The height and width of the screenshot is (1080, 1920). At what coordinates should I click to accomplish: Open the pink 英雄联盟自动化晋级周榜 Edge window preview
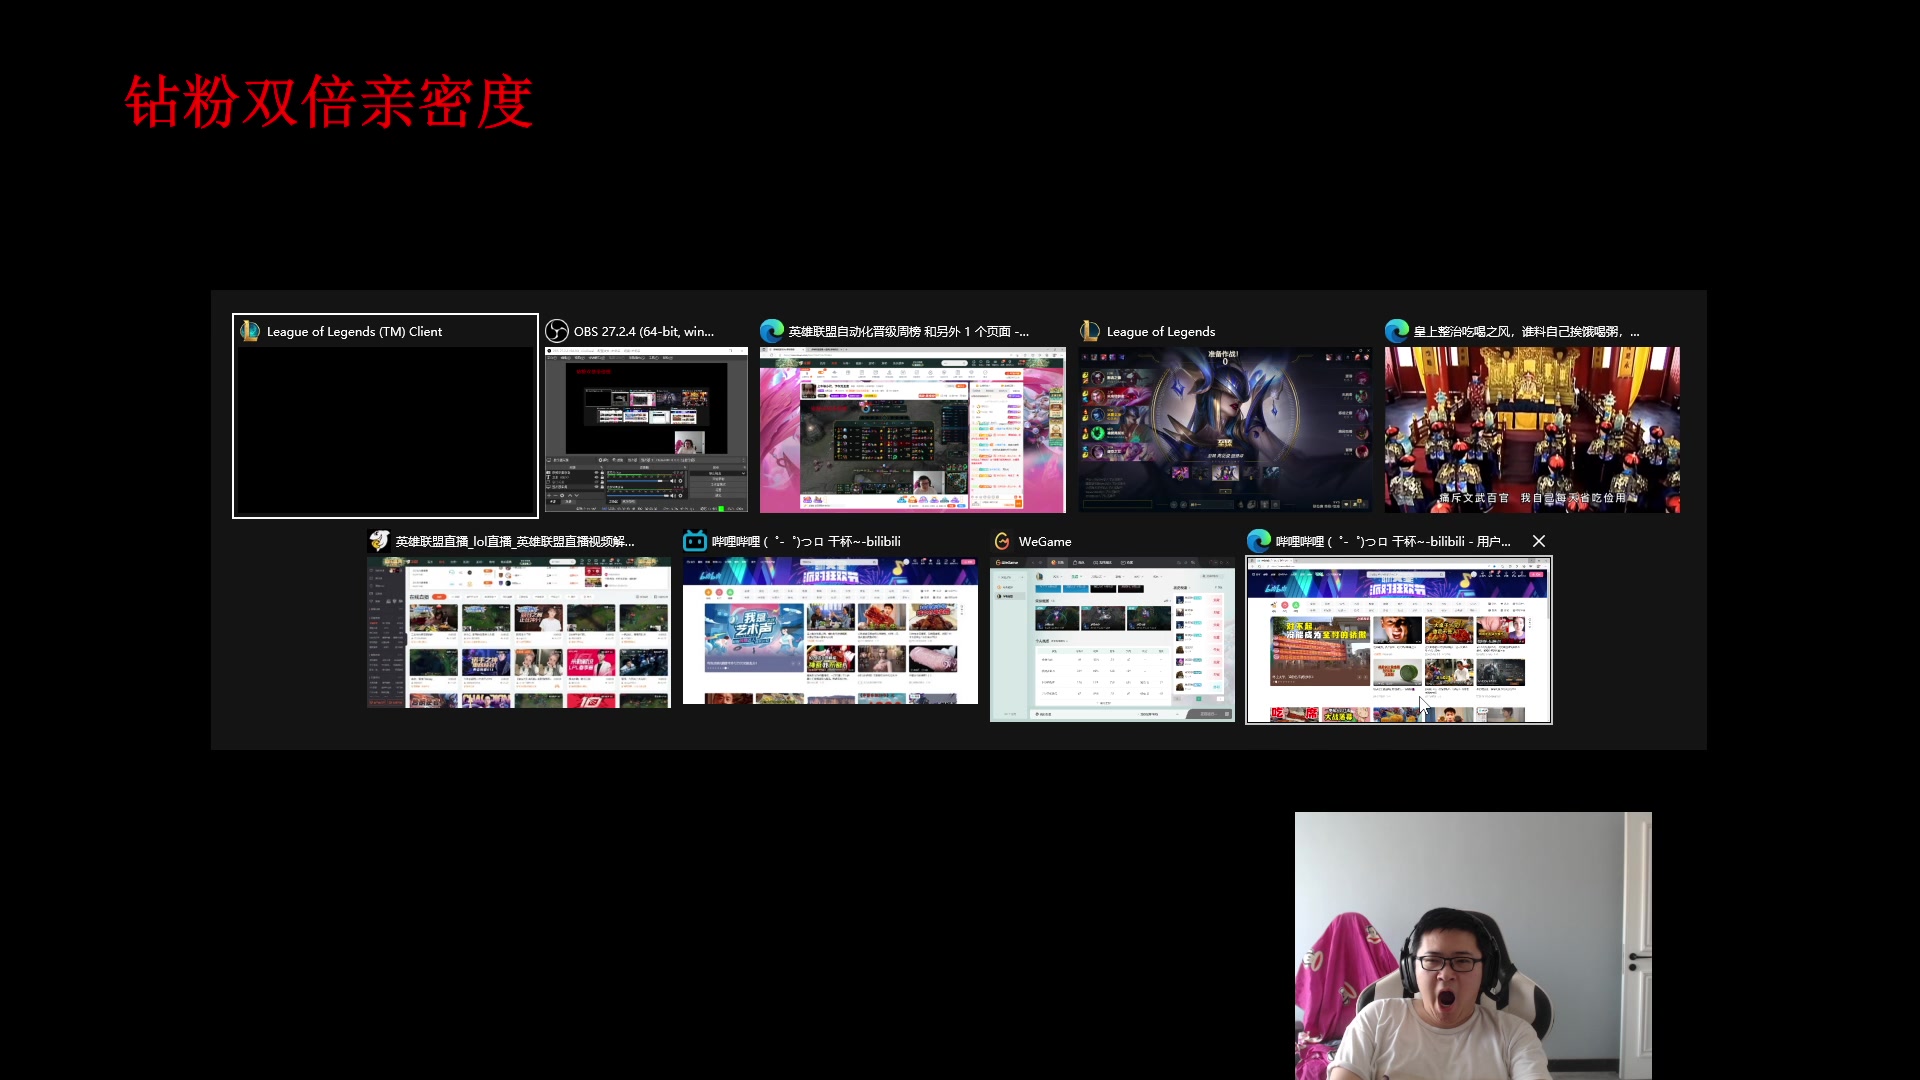[912, 430]
